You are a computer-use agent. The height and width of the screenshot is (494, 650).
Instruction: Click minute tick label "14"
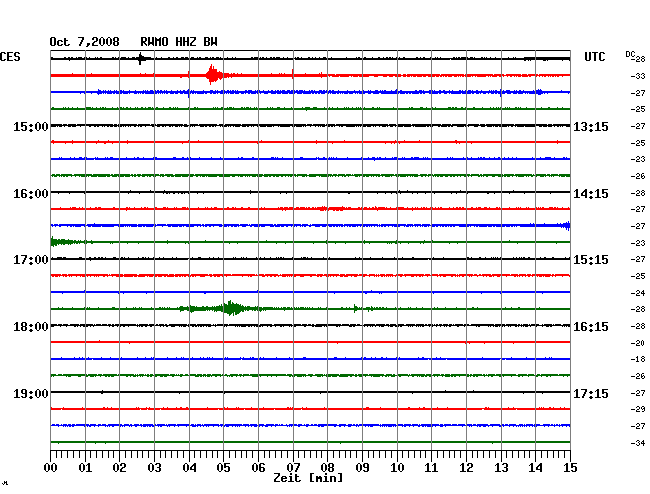point(536,467)
